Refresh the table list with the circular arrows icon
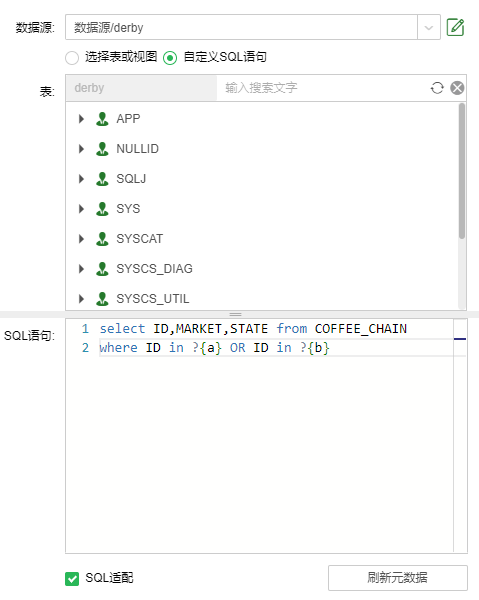Screen dimensions: 479x600 pos(437,88)
